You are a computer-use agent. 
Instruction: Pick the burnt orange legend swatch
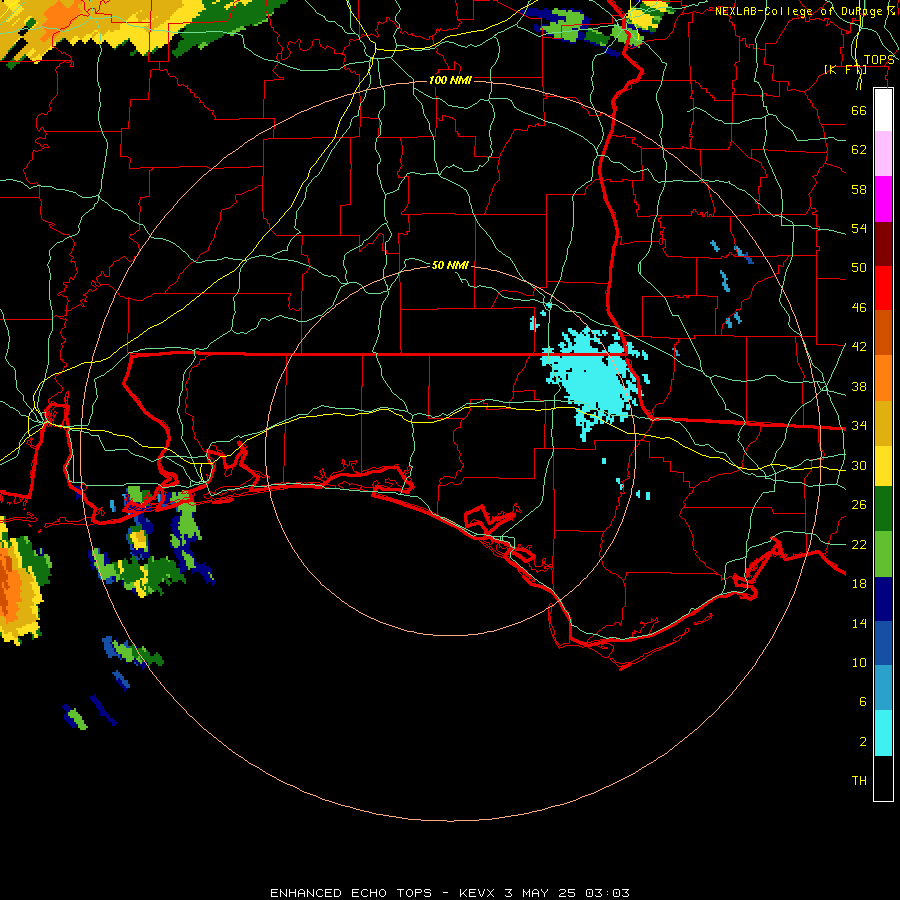(x=883, y=332)
